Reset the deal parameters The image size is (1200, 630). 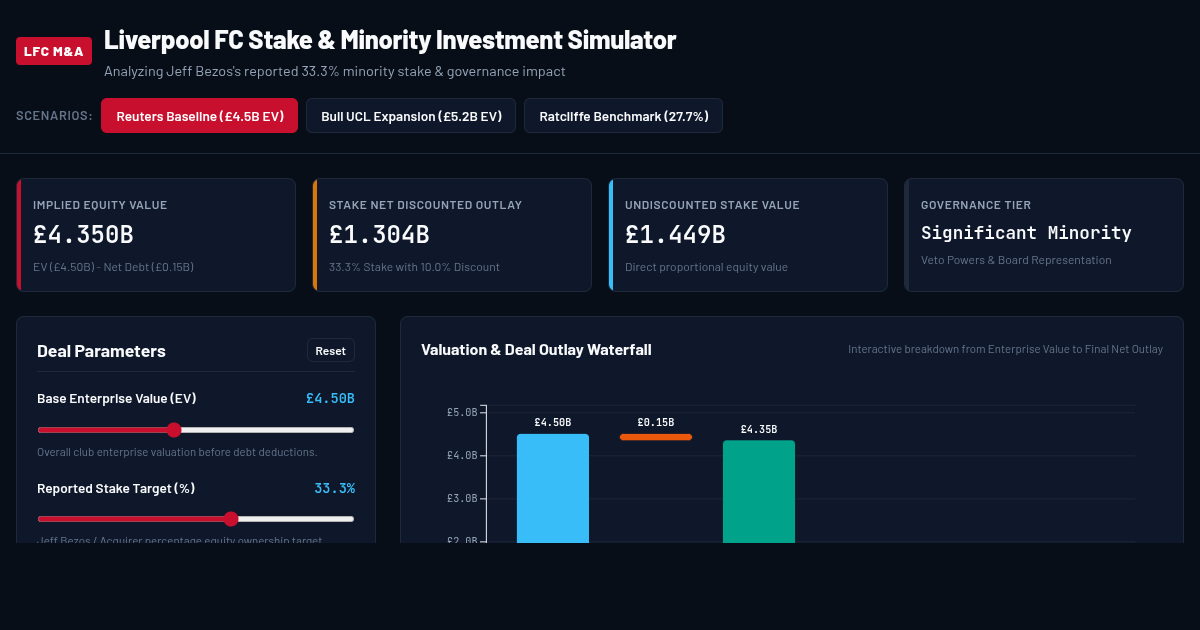click(x=331, y=351)
